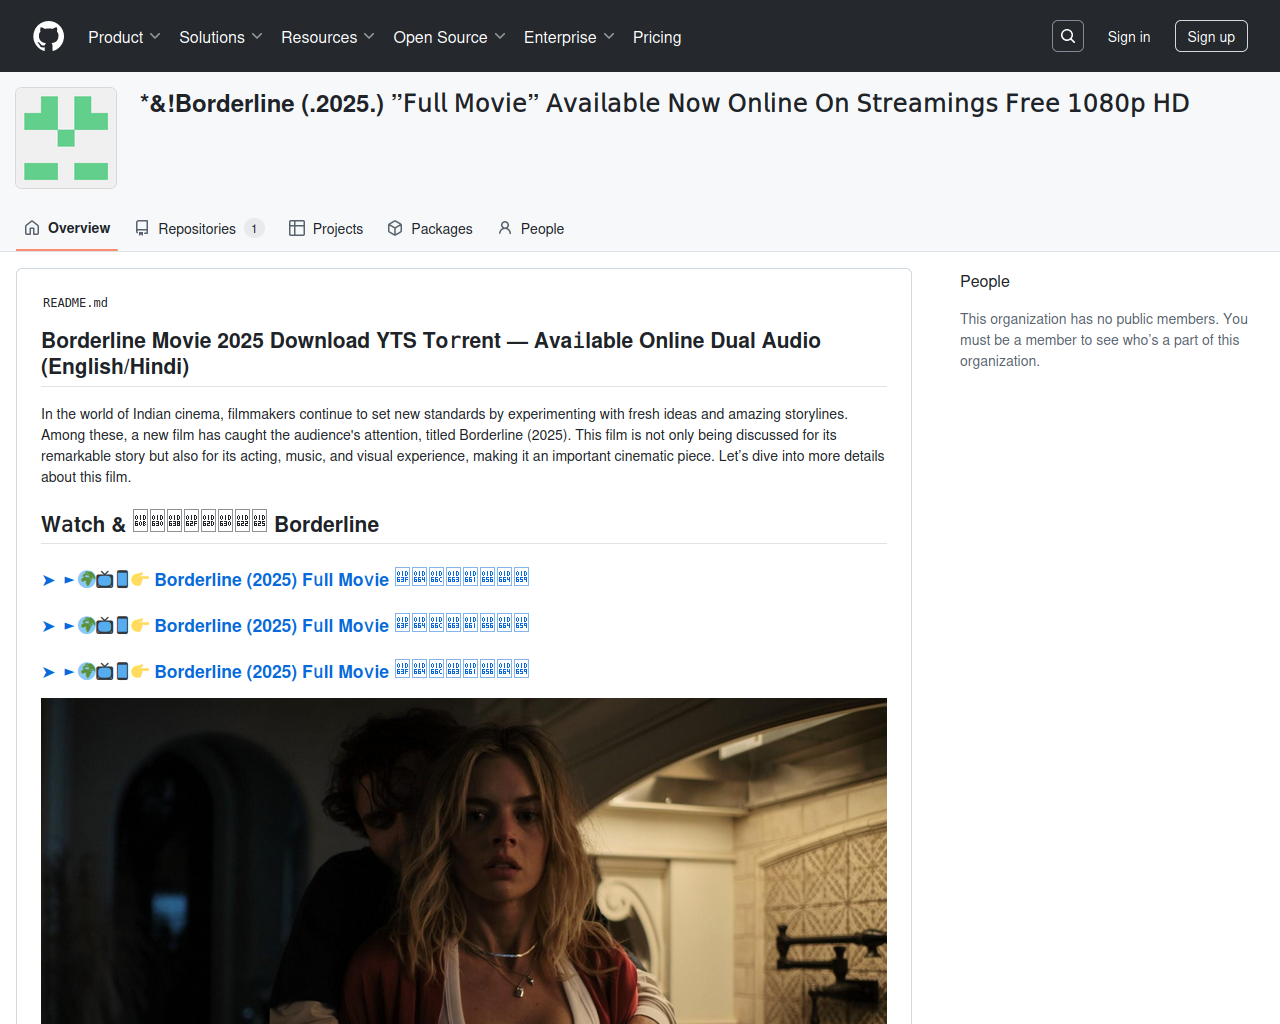Click the README.md file label
This screenshot has width=1280, height=1024.
pos(75,303)
